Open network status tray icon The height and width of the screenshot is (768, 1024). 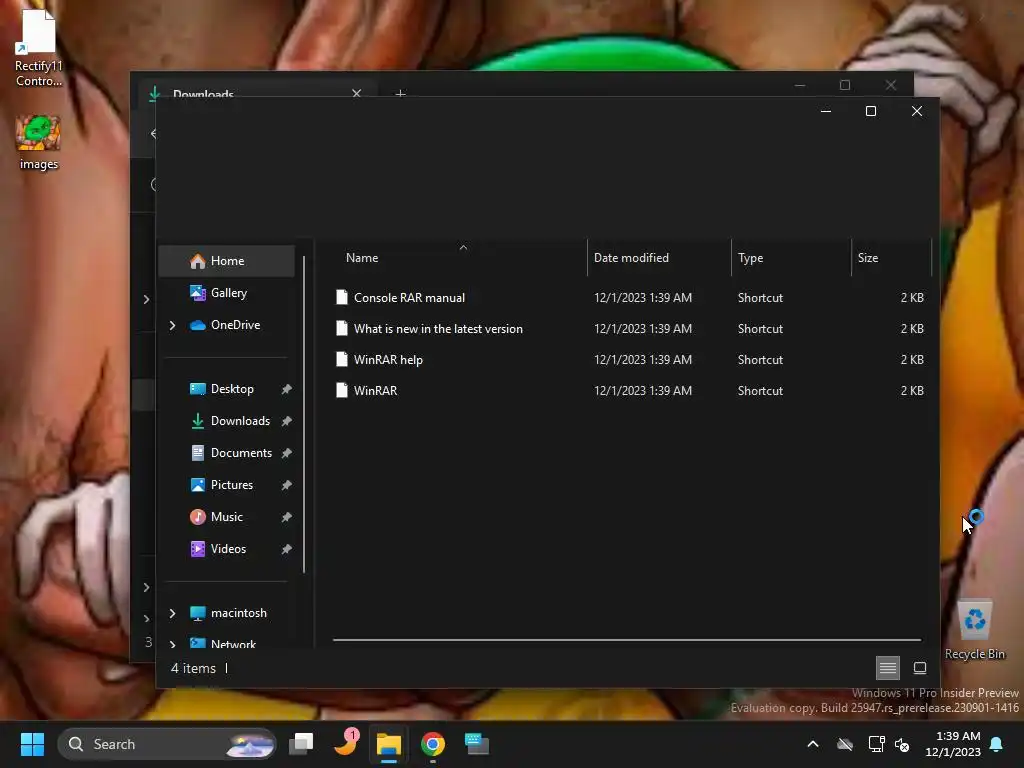(876, 744)
